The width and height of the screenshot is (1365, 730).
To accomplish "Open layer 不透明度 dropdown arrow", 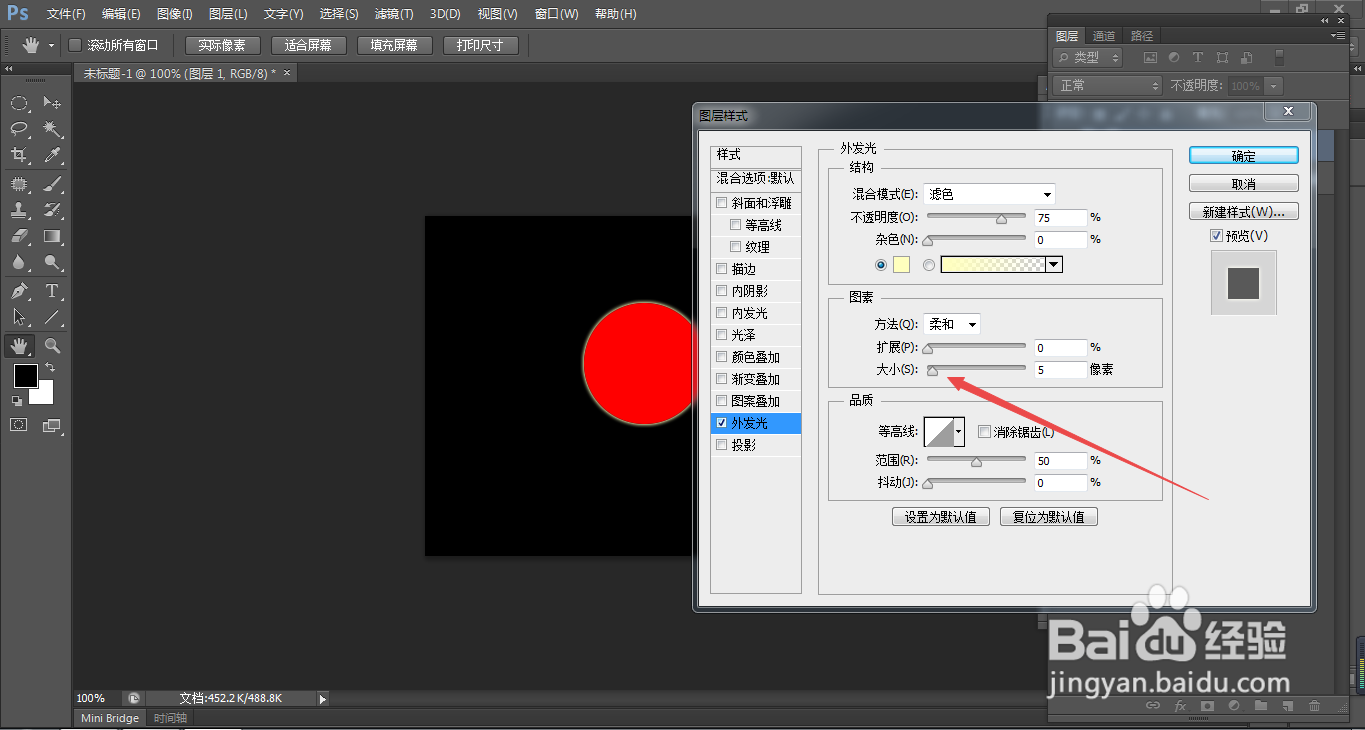I will (x=1273, y=86).
